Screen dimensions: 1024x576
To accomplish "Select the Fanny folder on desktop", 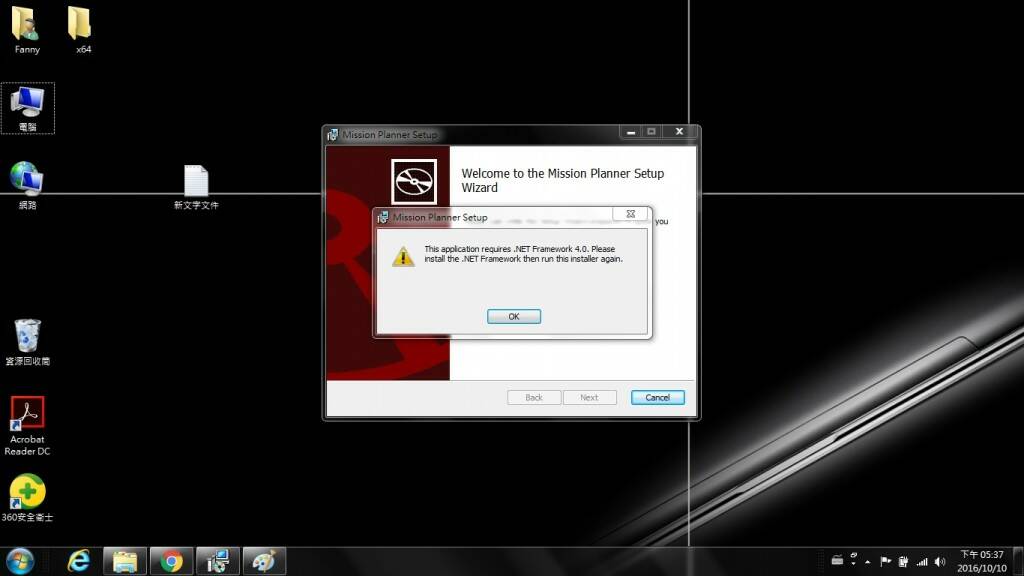I will coord(27,30).
